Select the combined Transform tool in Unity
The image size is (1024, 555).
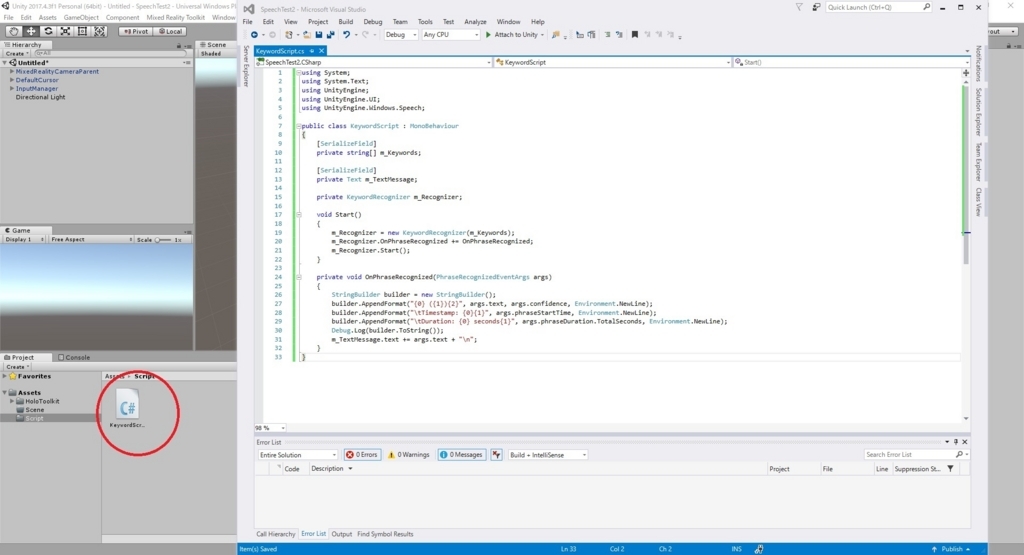pyautogui.click(x=99, y=31)
